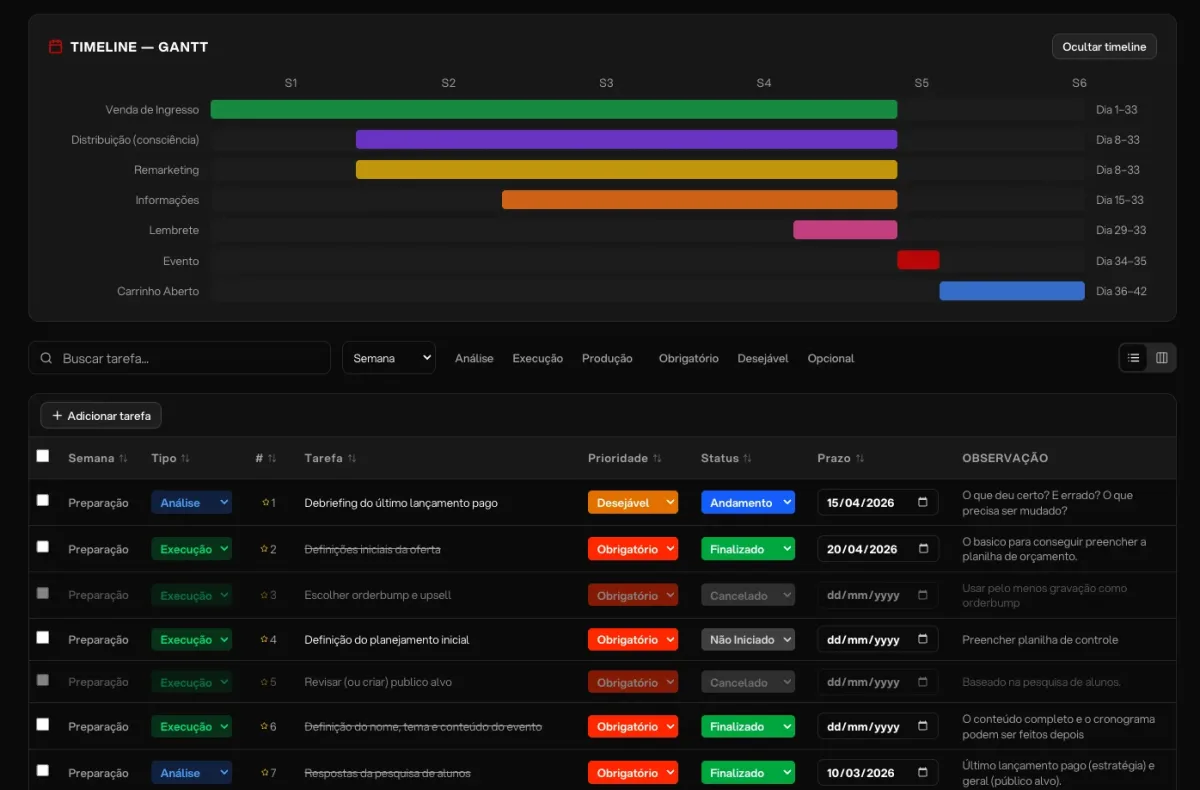1200x790 pixels.
Task: Open Andamento status dropdown
Action: tap(748, 503)
